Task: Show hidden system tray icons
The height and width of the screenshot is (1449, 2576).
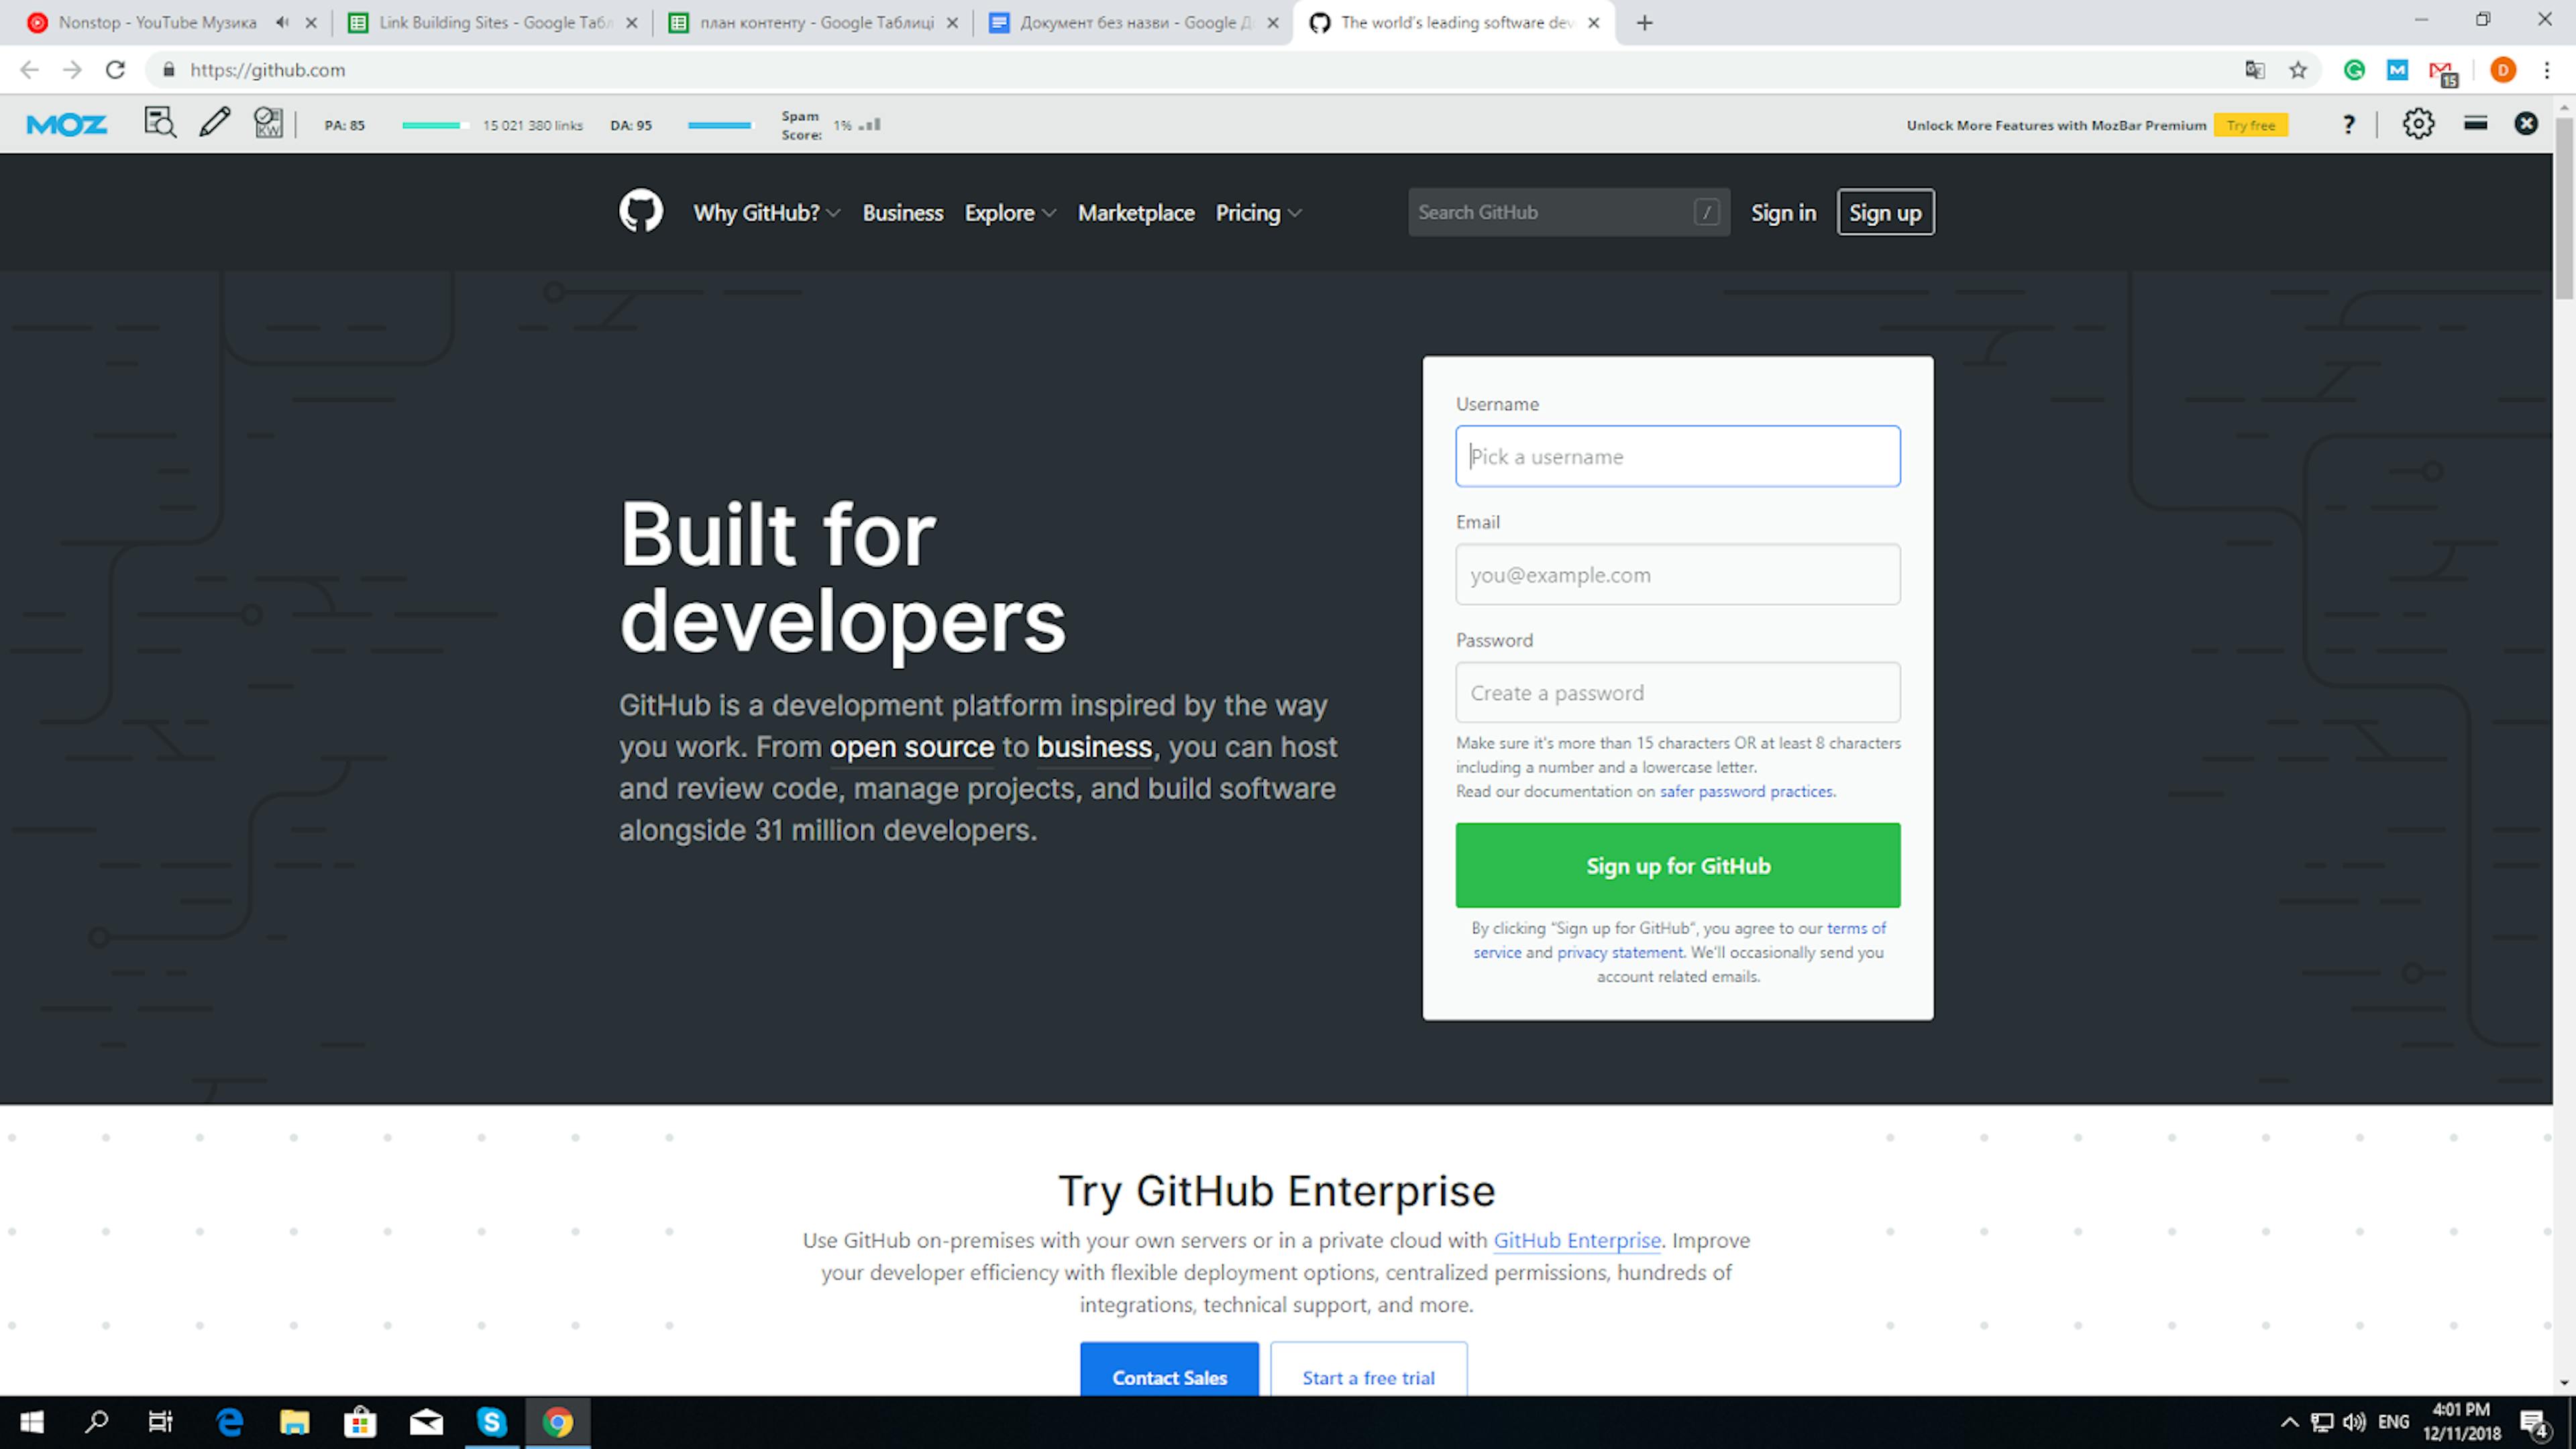Action: point(2289,1422)
